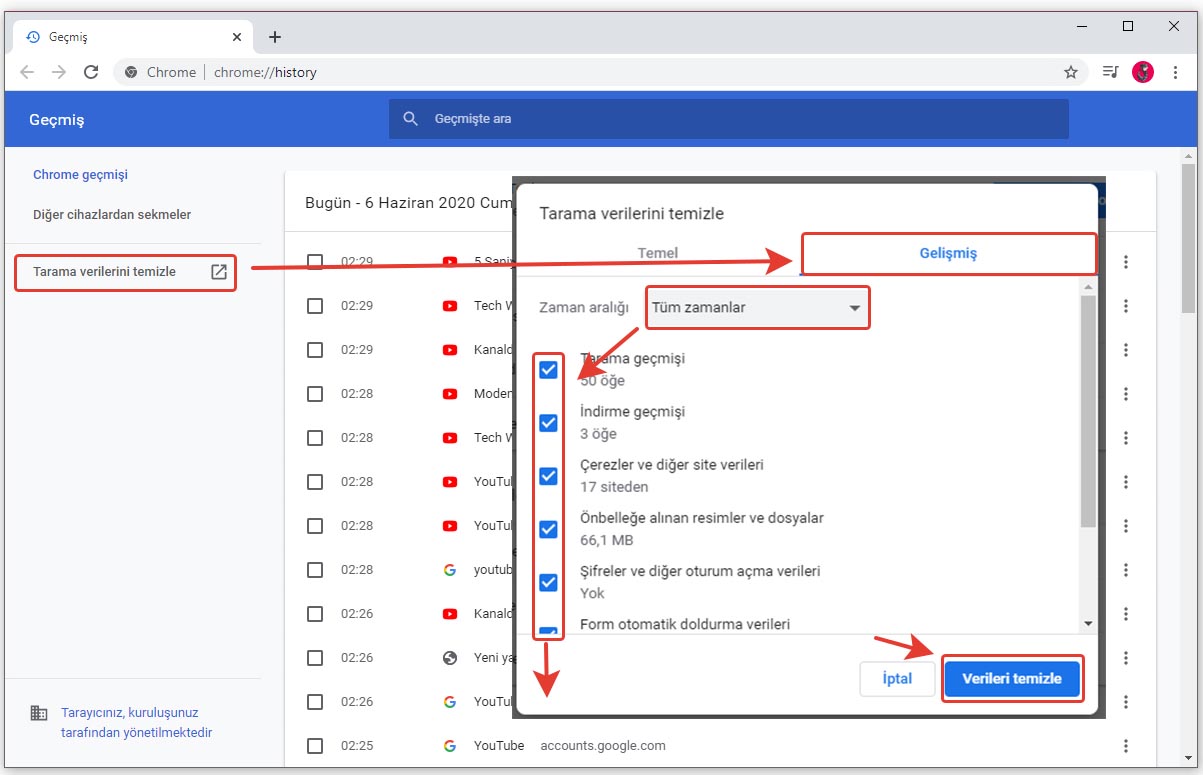This screenshot has width=1203, height=775.
Task: Open the Chrome profile avatar
Action: 1143,72
